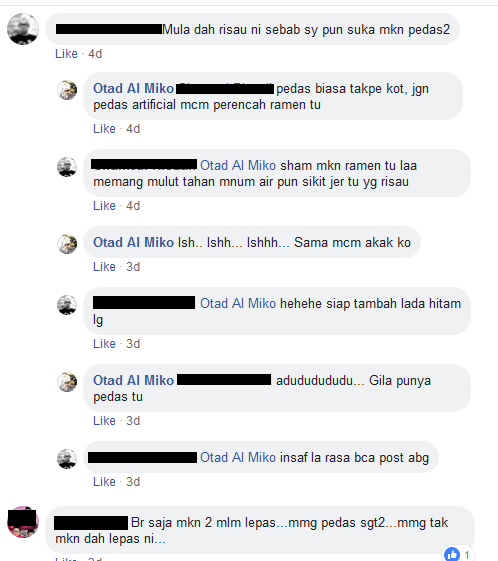Screen dimensions: 498x561
Task: Click the 4d timestamp under top comment
Action: pyautogui.click(x=95, y=54)
